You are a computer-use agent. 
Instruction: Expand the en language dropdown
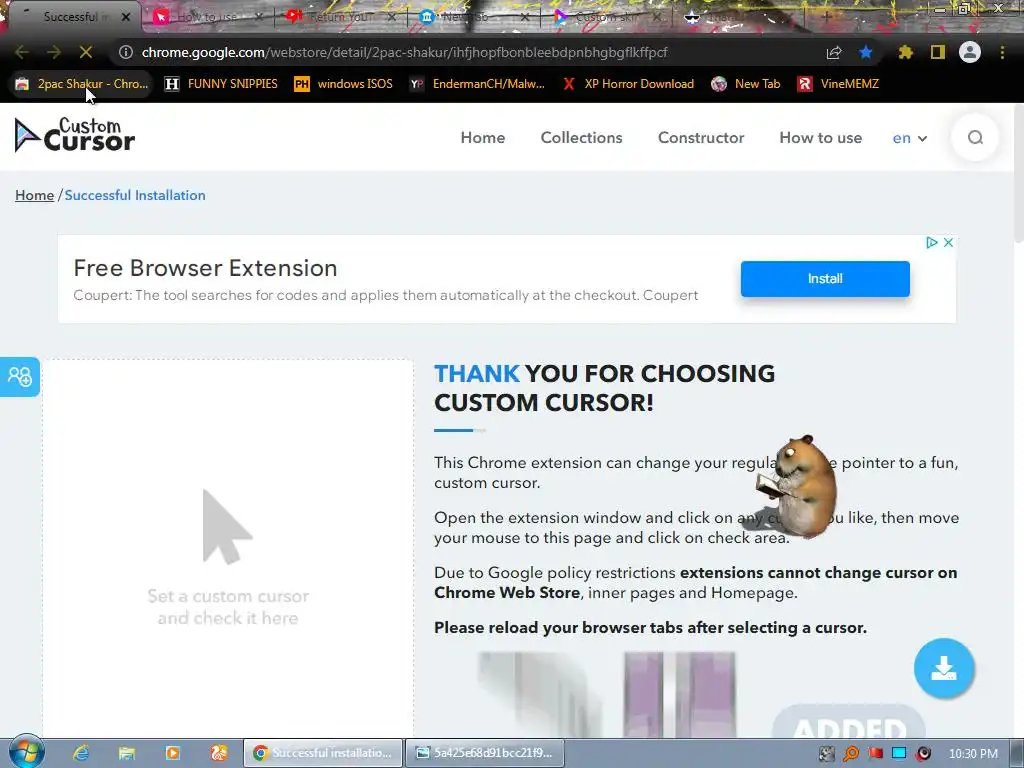point(910,138)
